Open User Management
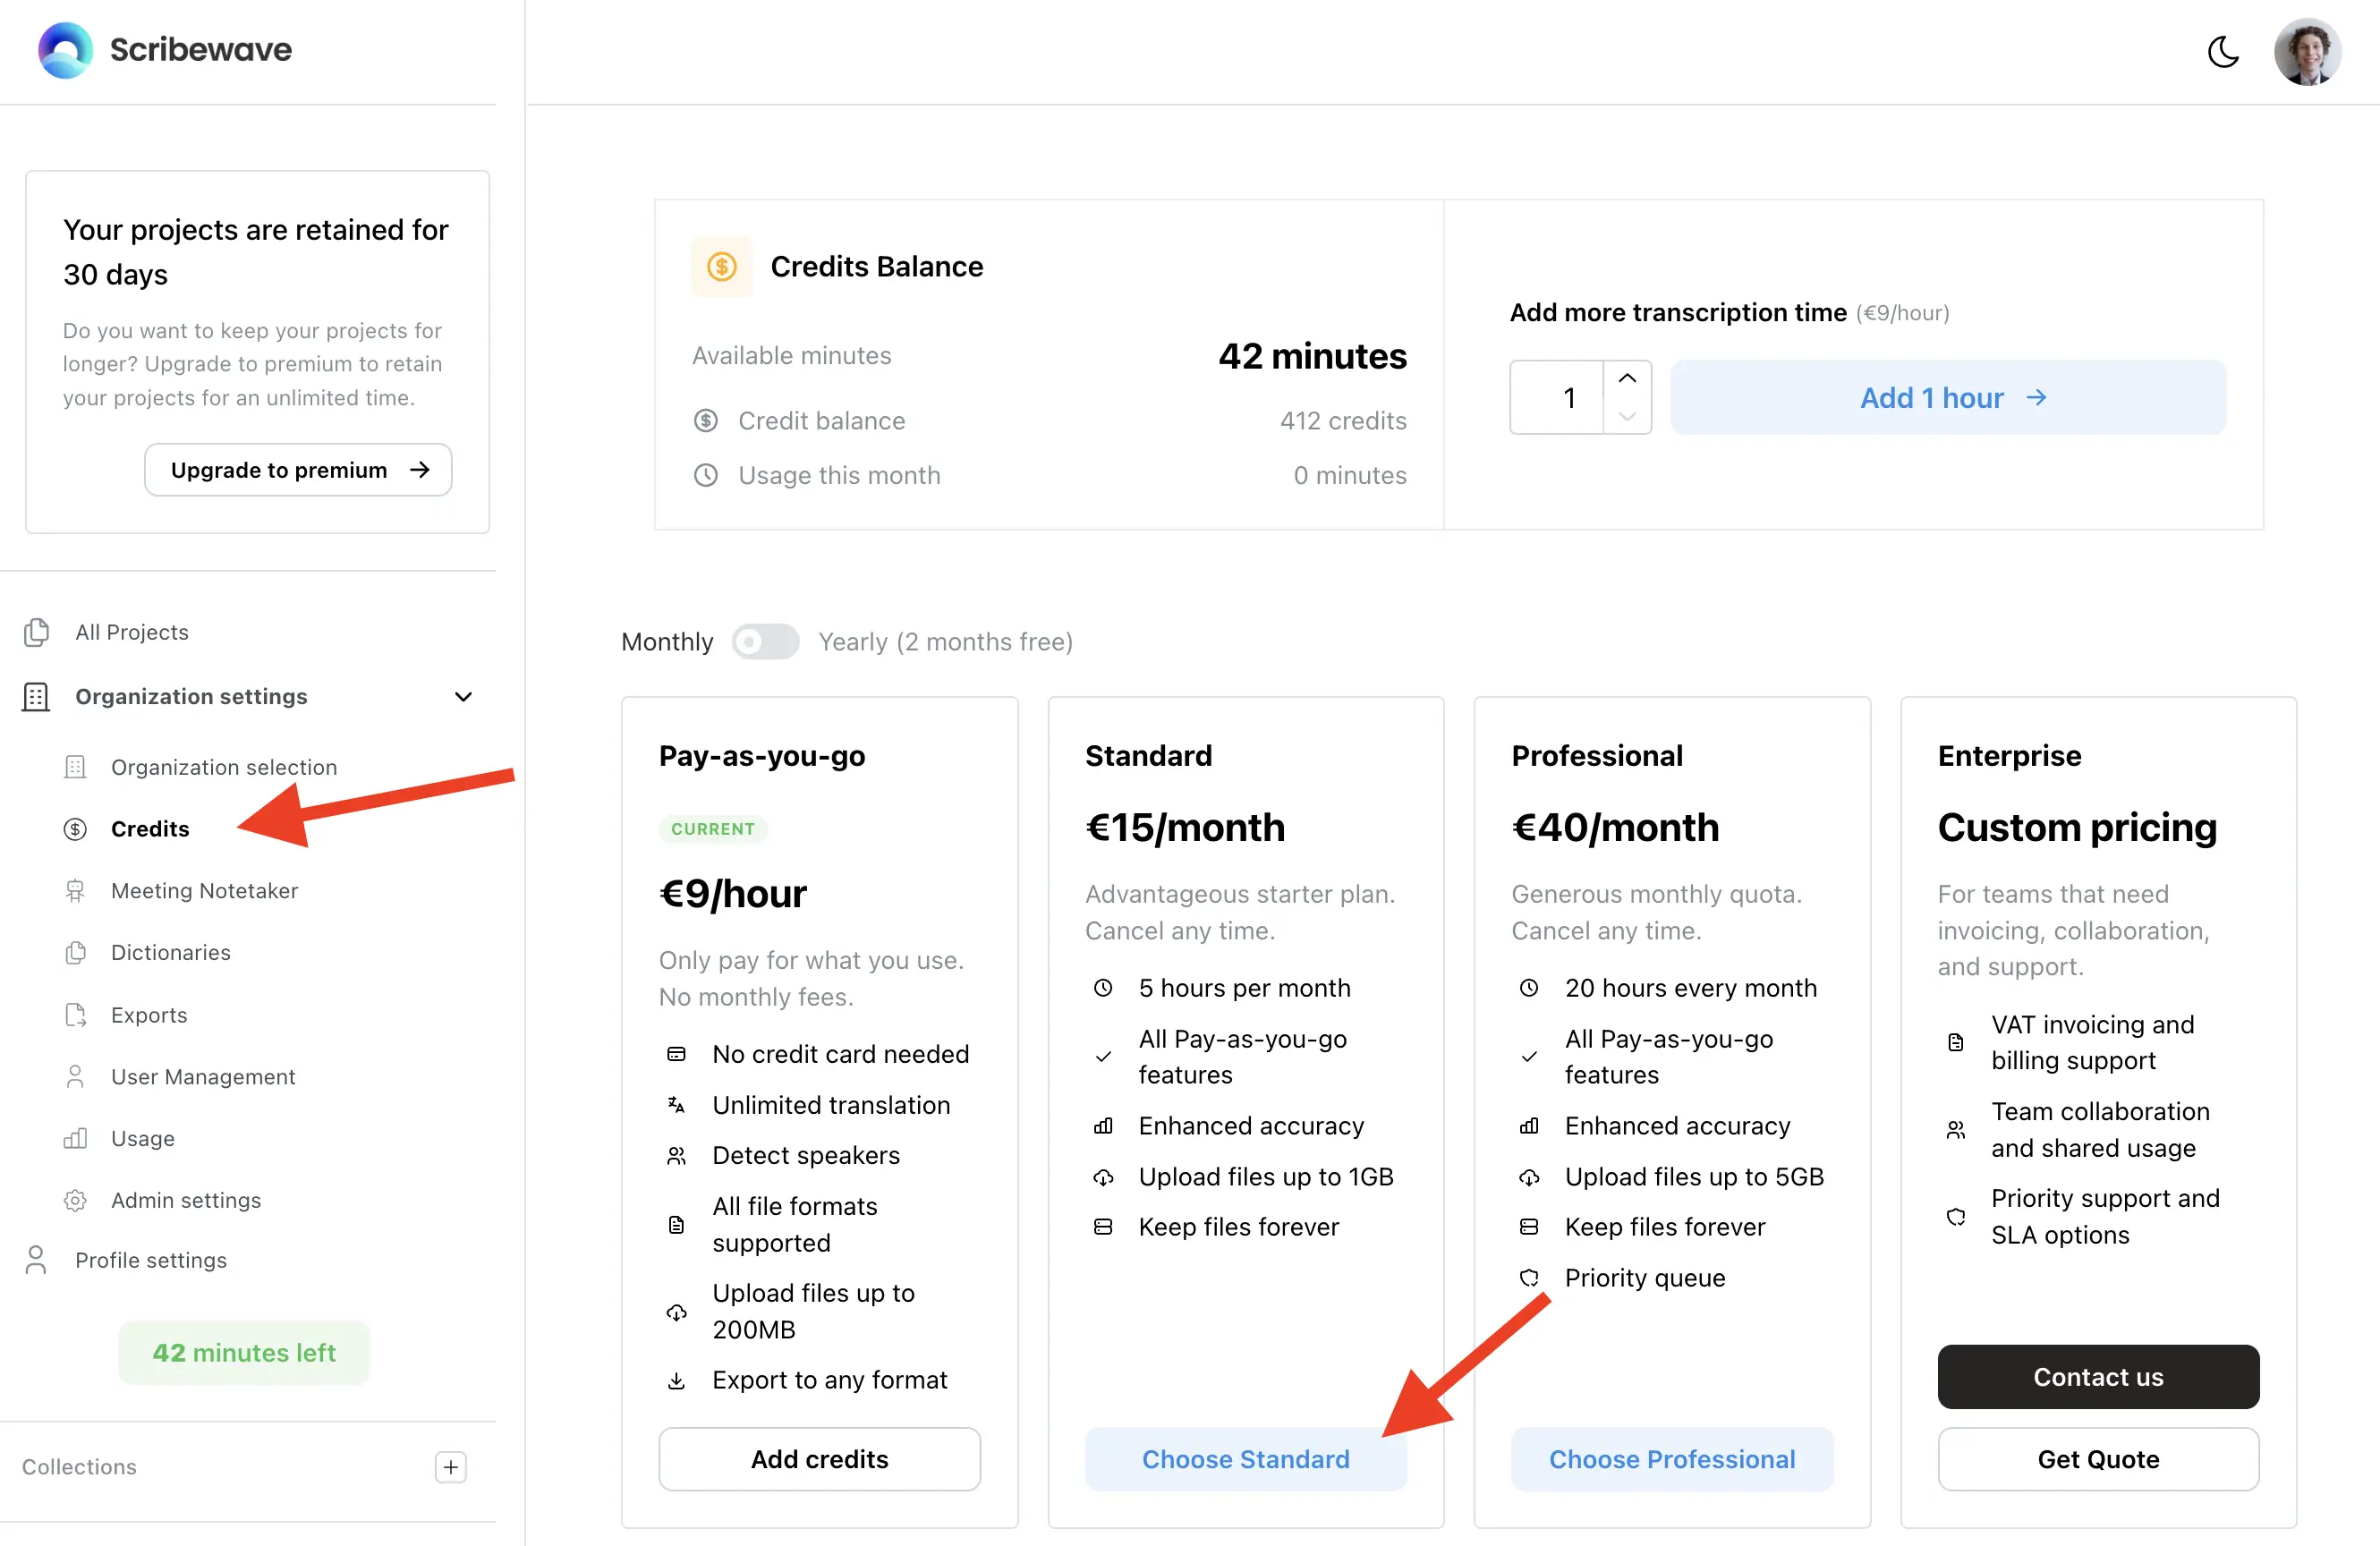Screen dimensions: 2380x1546 pyautogui.click(x=203, y=1077)
